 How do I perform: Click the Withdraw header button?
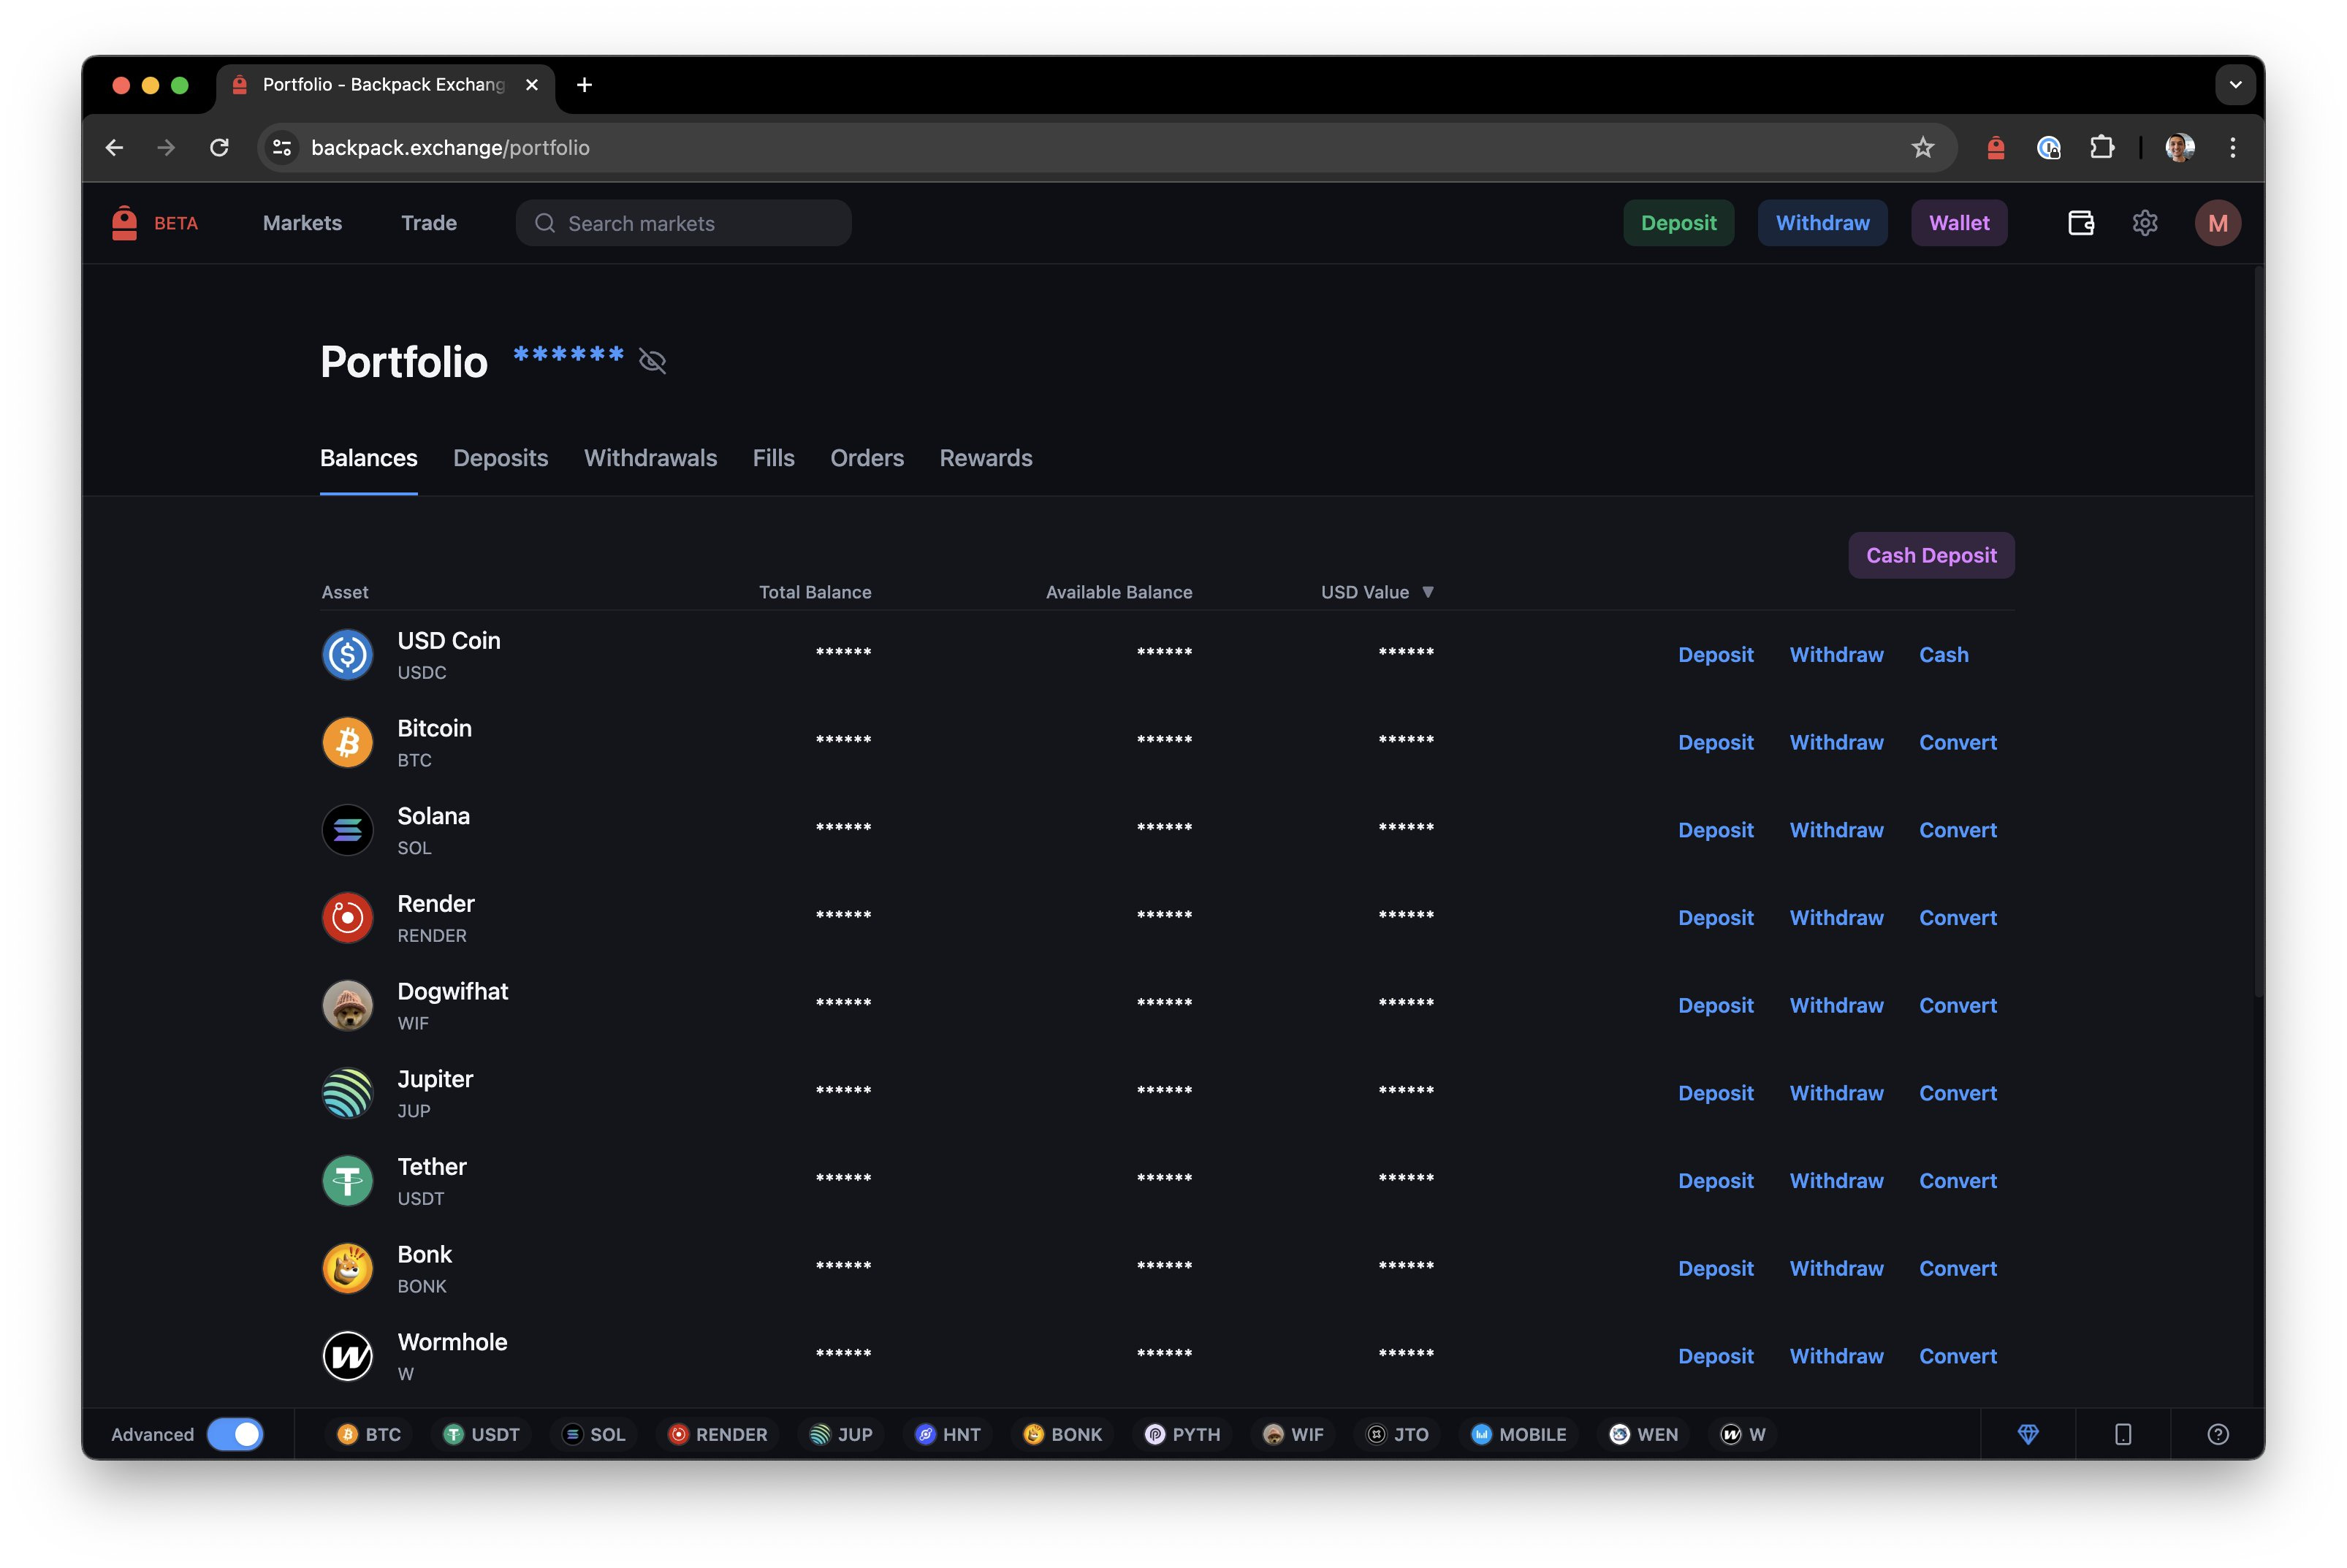[1822, 223]
